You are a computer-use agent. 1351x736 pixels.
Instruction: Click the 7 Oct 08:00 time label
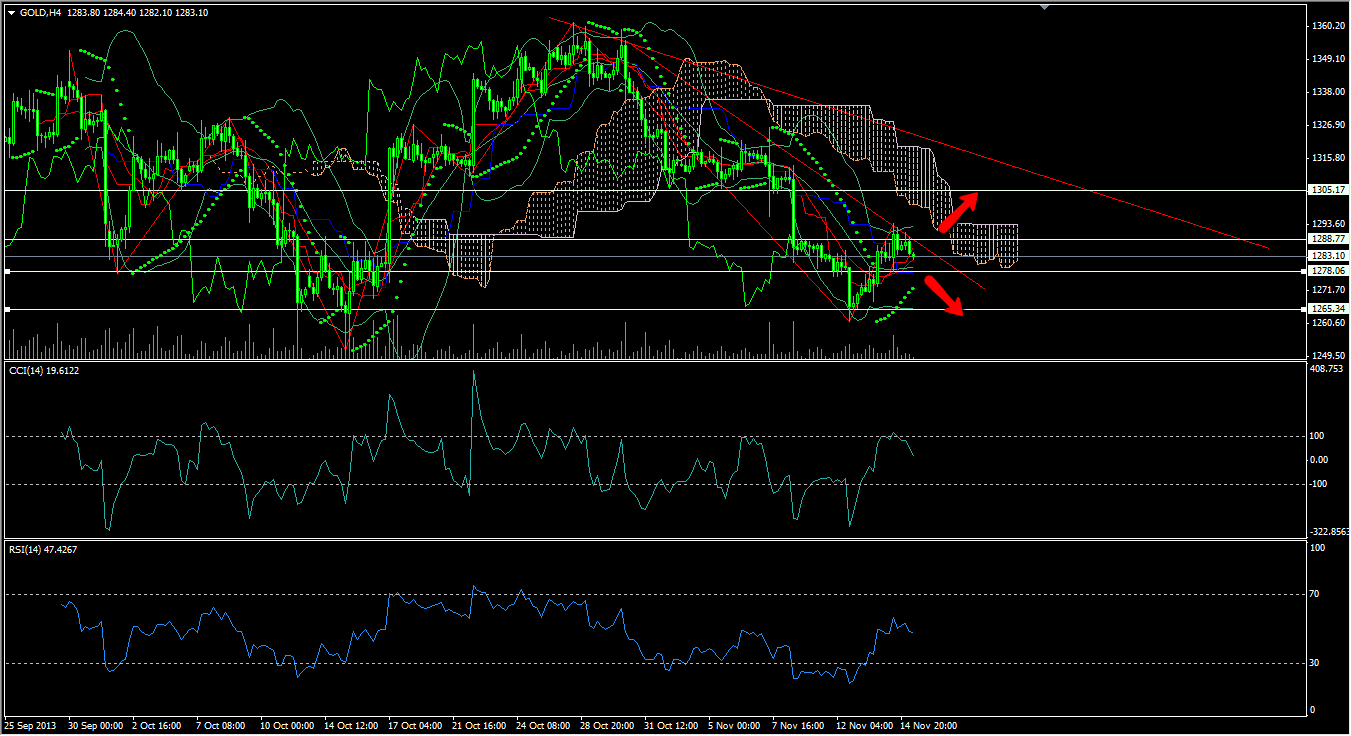[x=223, y=727]
